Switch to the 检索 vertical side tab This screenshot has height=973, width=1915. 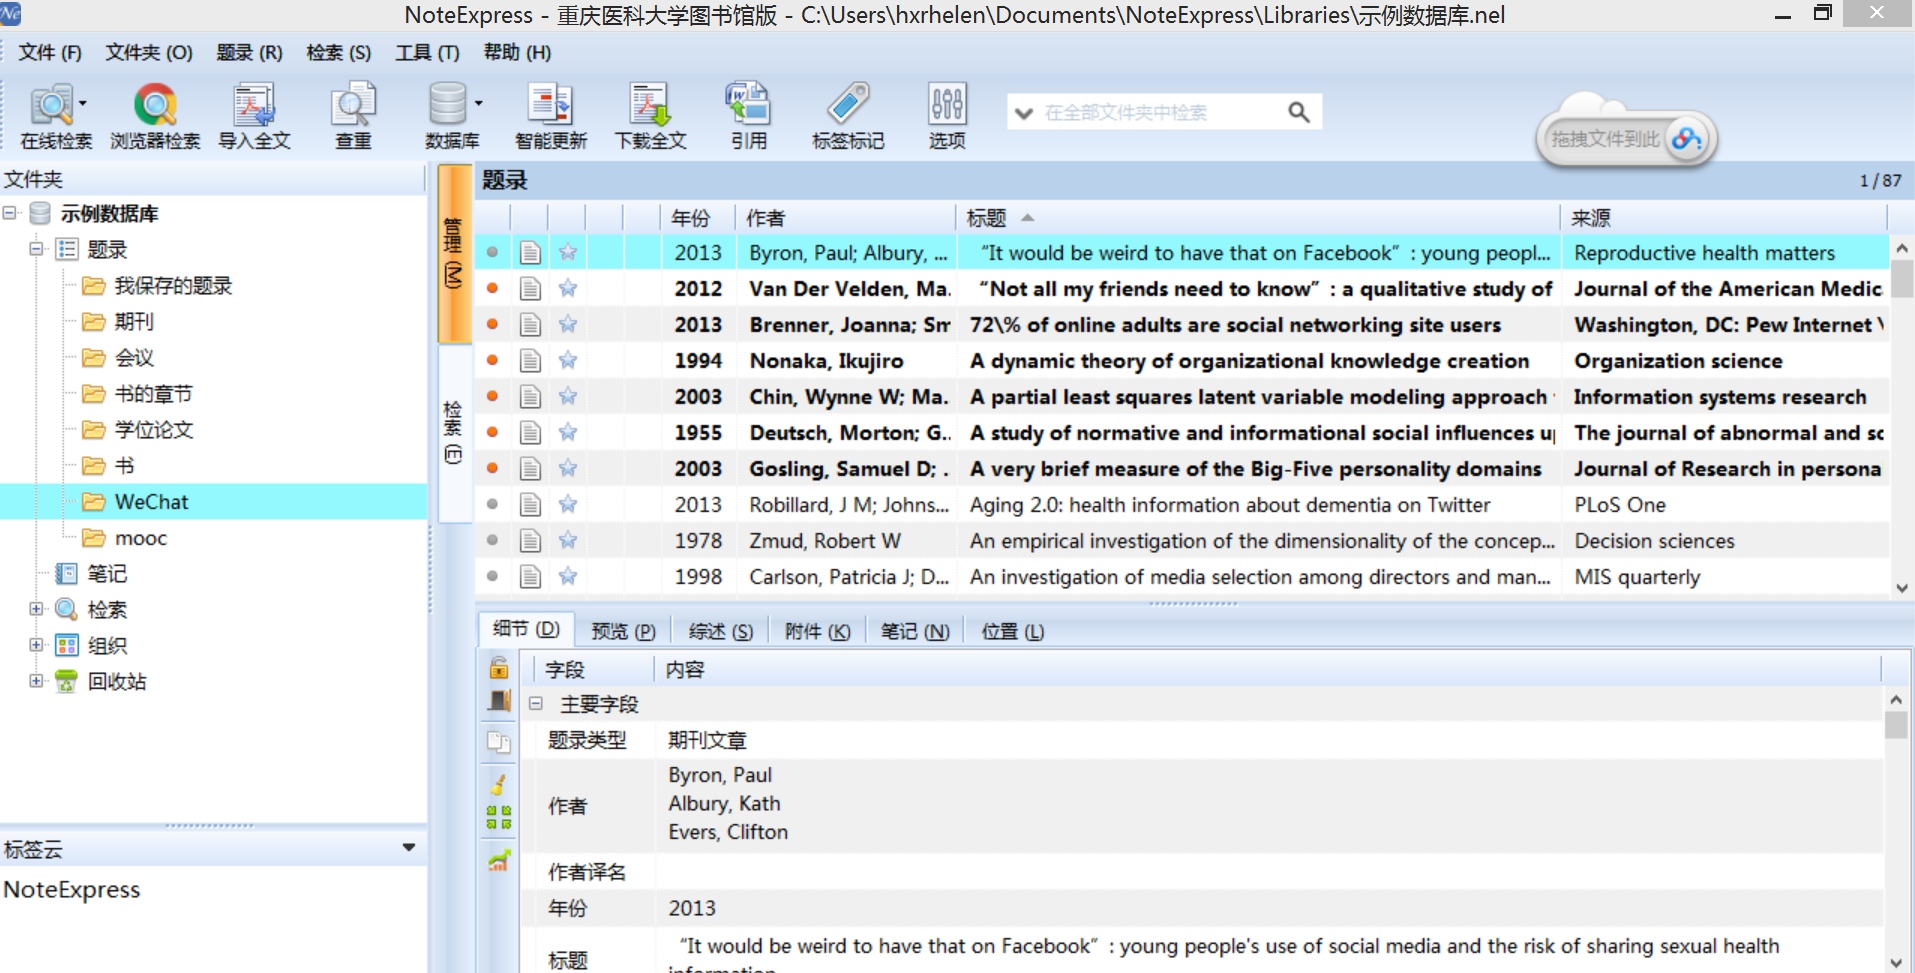pos(454,433)
